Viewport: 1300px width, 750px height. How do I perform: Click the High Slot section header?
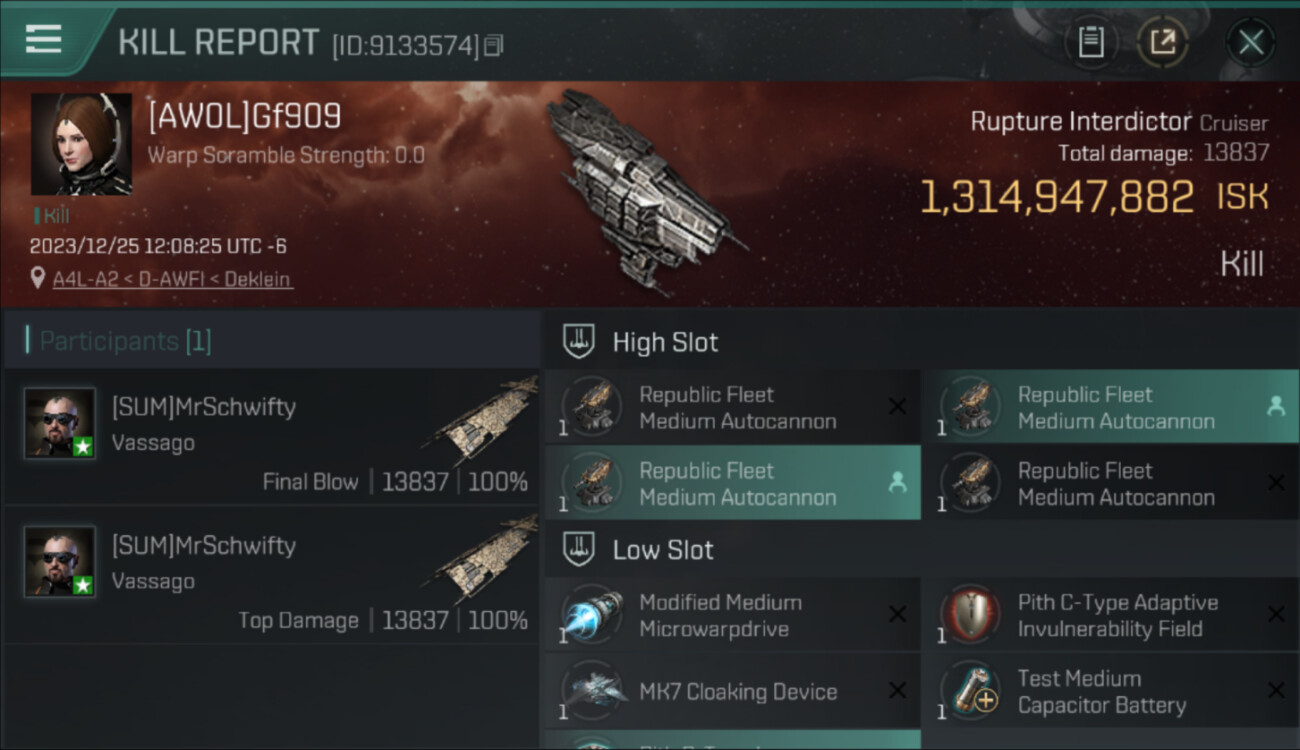665,342
